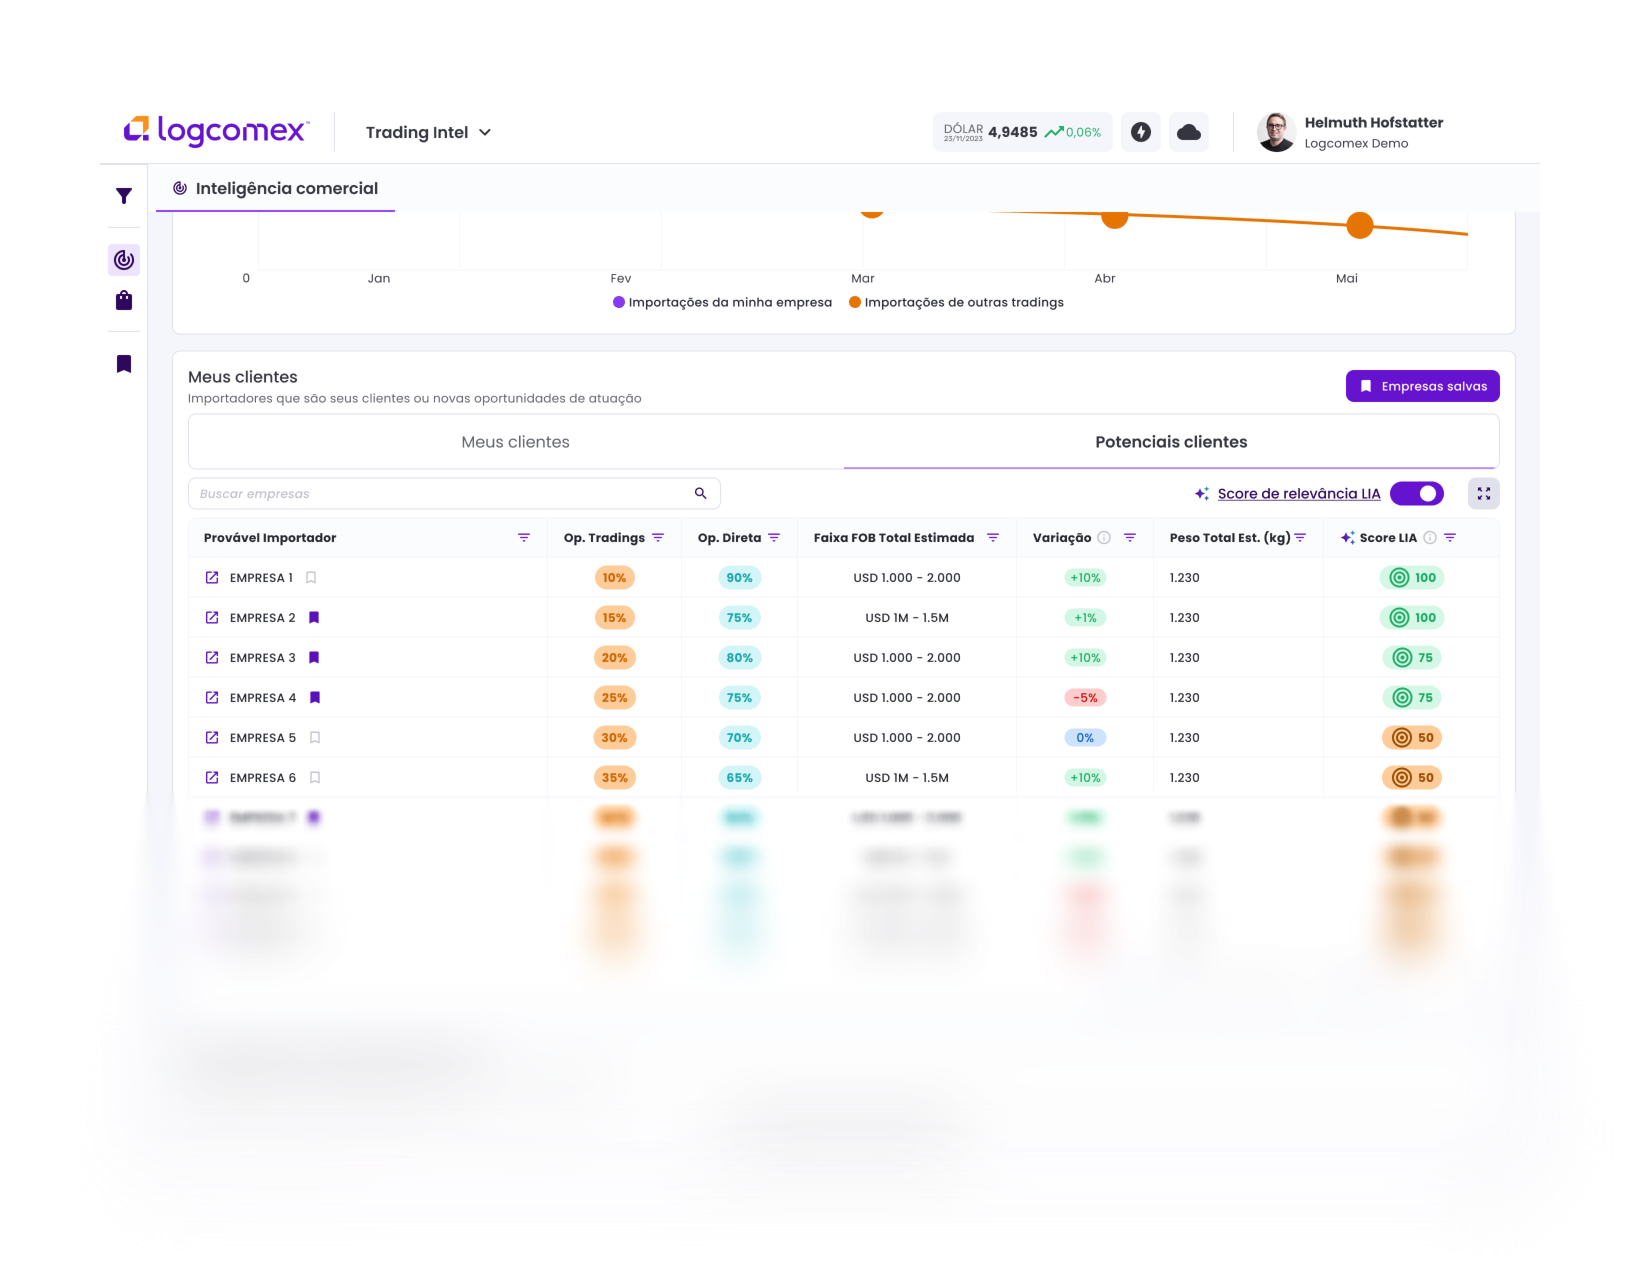The height and width of the screenshot is (1280, 1640).
Task: Click EMPRESA 6 FOB range USD 1M - 1.5M
Action: [x=907, y=778]
